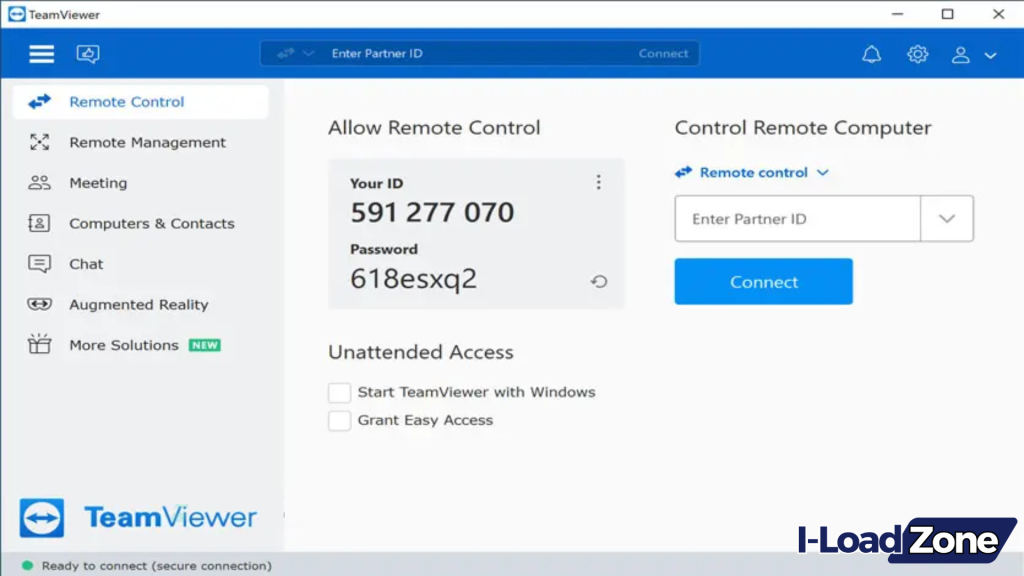This screenshot has width=1024, height=576.
Task: Toggle the hamburger menu
Action: (41, 53)
